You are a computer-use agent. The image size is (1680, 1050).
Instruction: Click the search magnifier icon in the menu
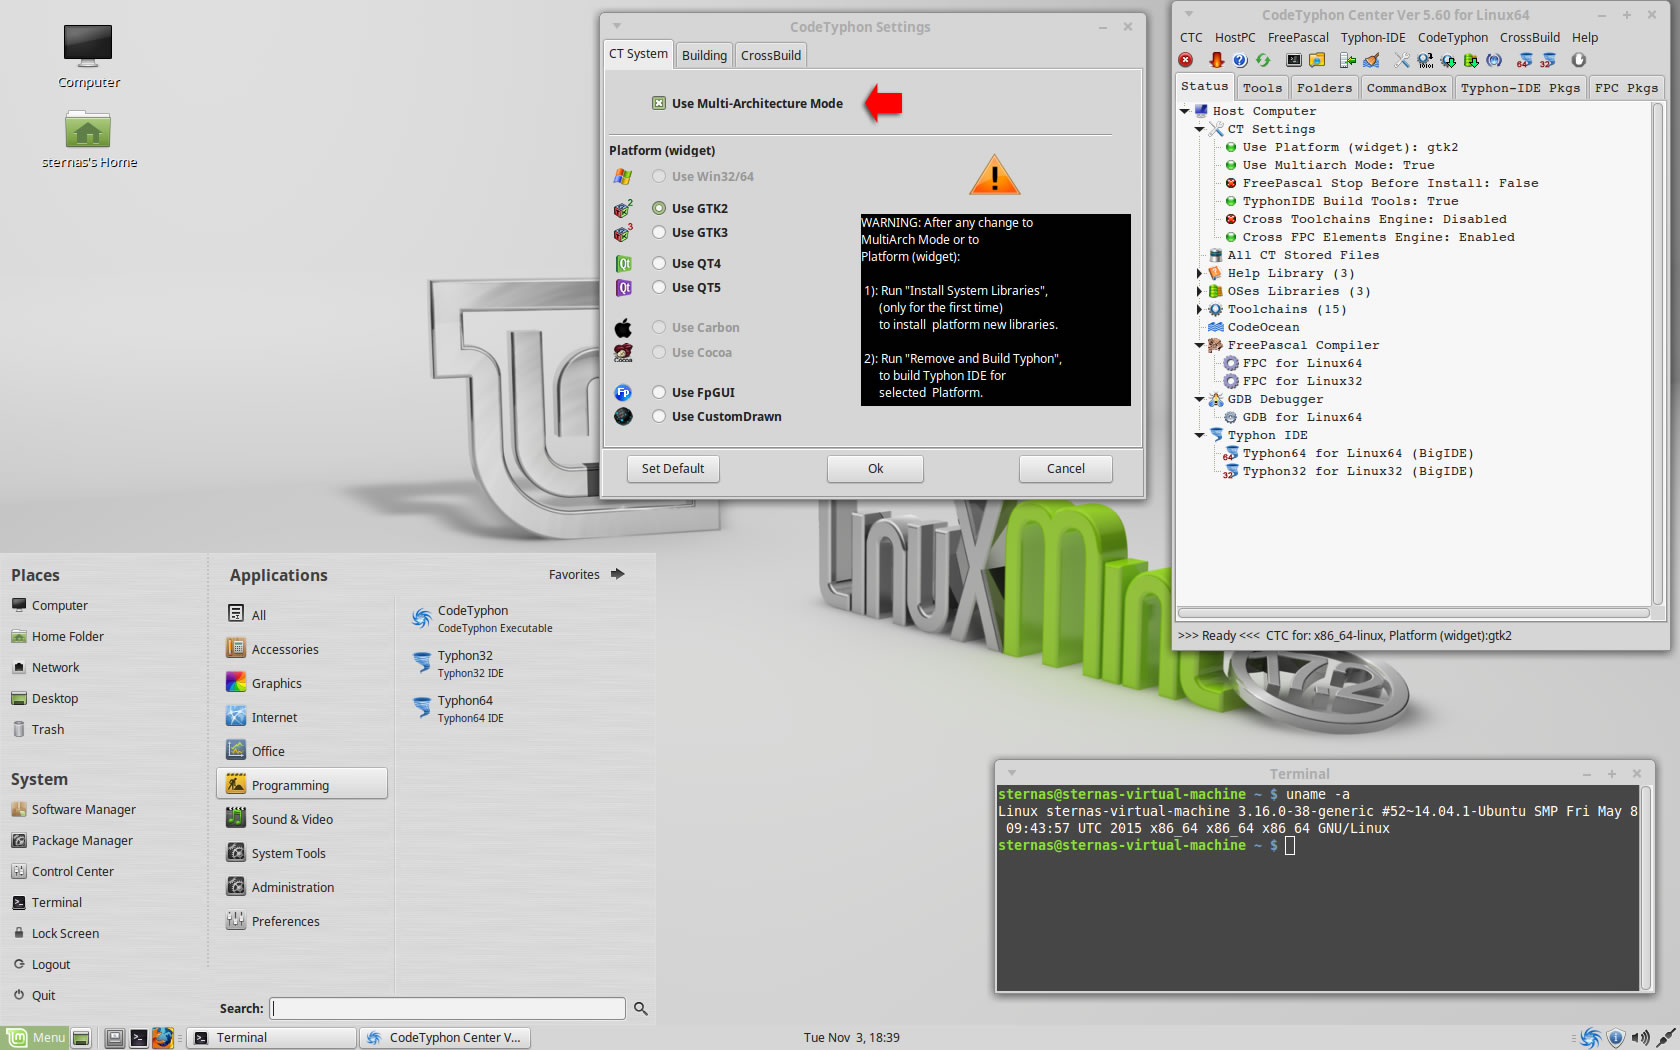coord(641,1009)
